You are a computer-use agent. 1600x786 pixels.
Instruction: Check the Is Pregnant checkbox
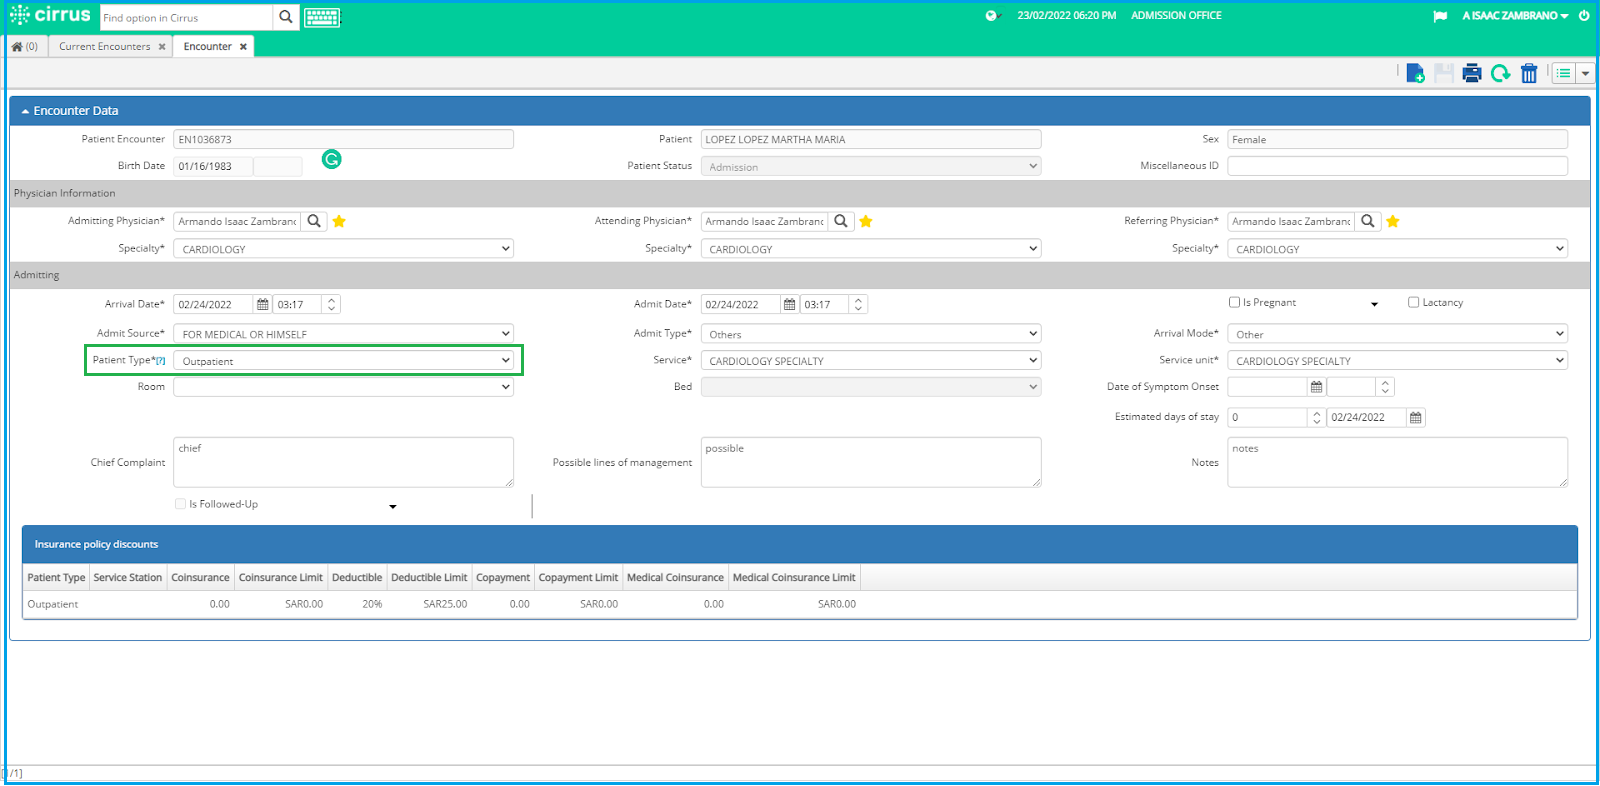point(1234,302)
